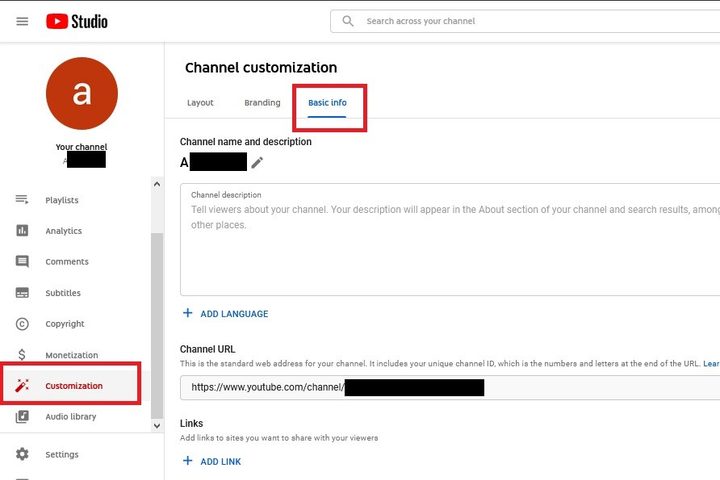Click the Links heading
720x480 pixels.
(191, 423)
